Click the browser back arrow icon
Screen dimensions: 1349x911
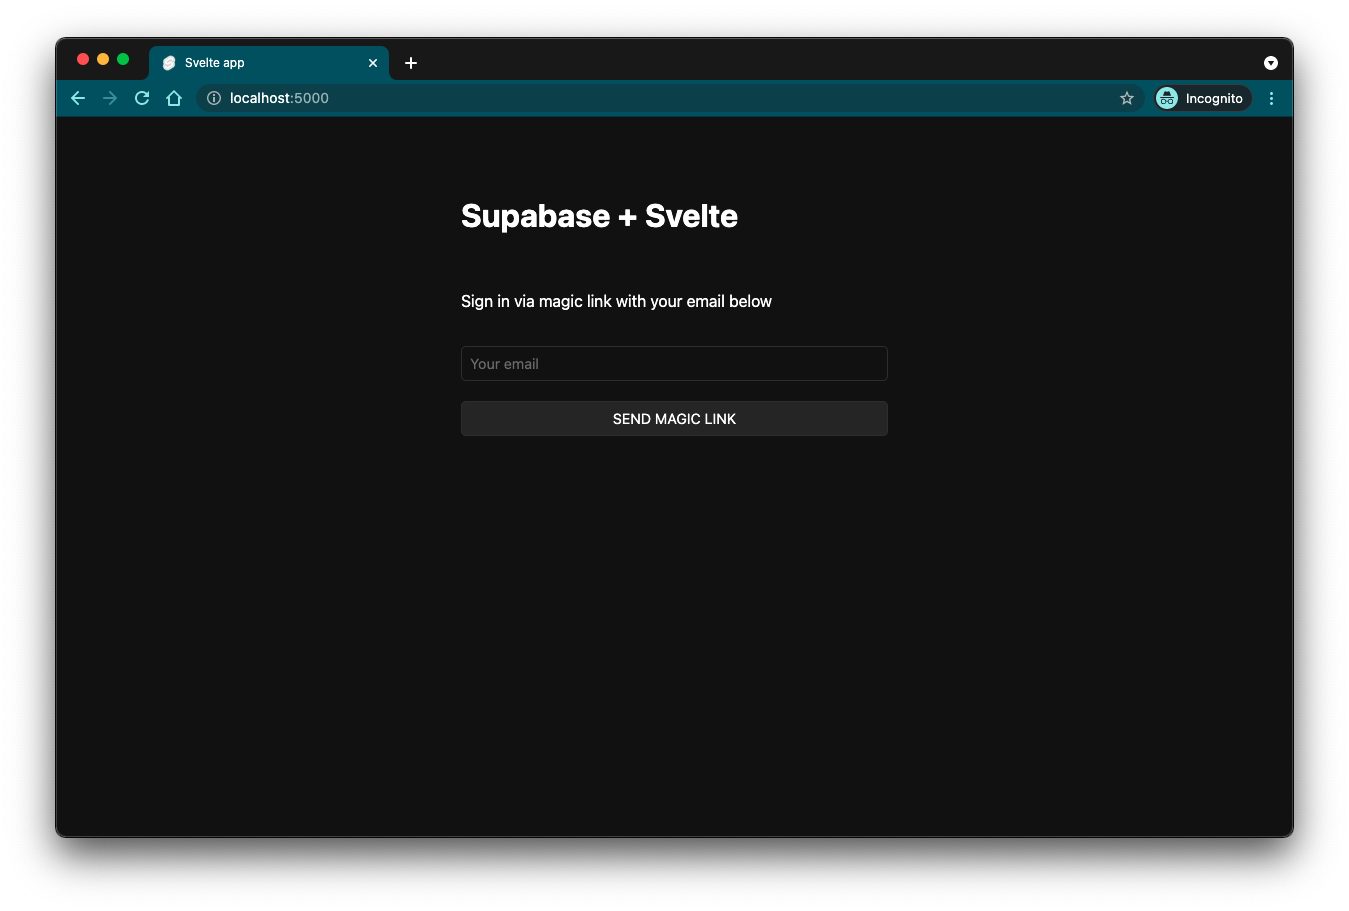pos(78,98)
